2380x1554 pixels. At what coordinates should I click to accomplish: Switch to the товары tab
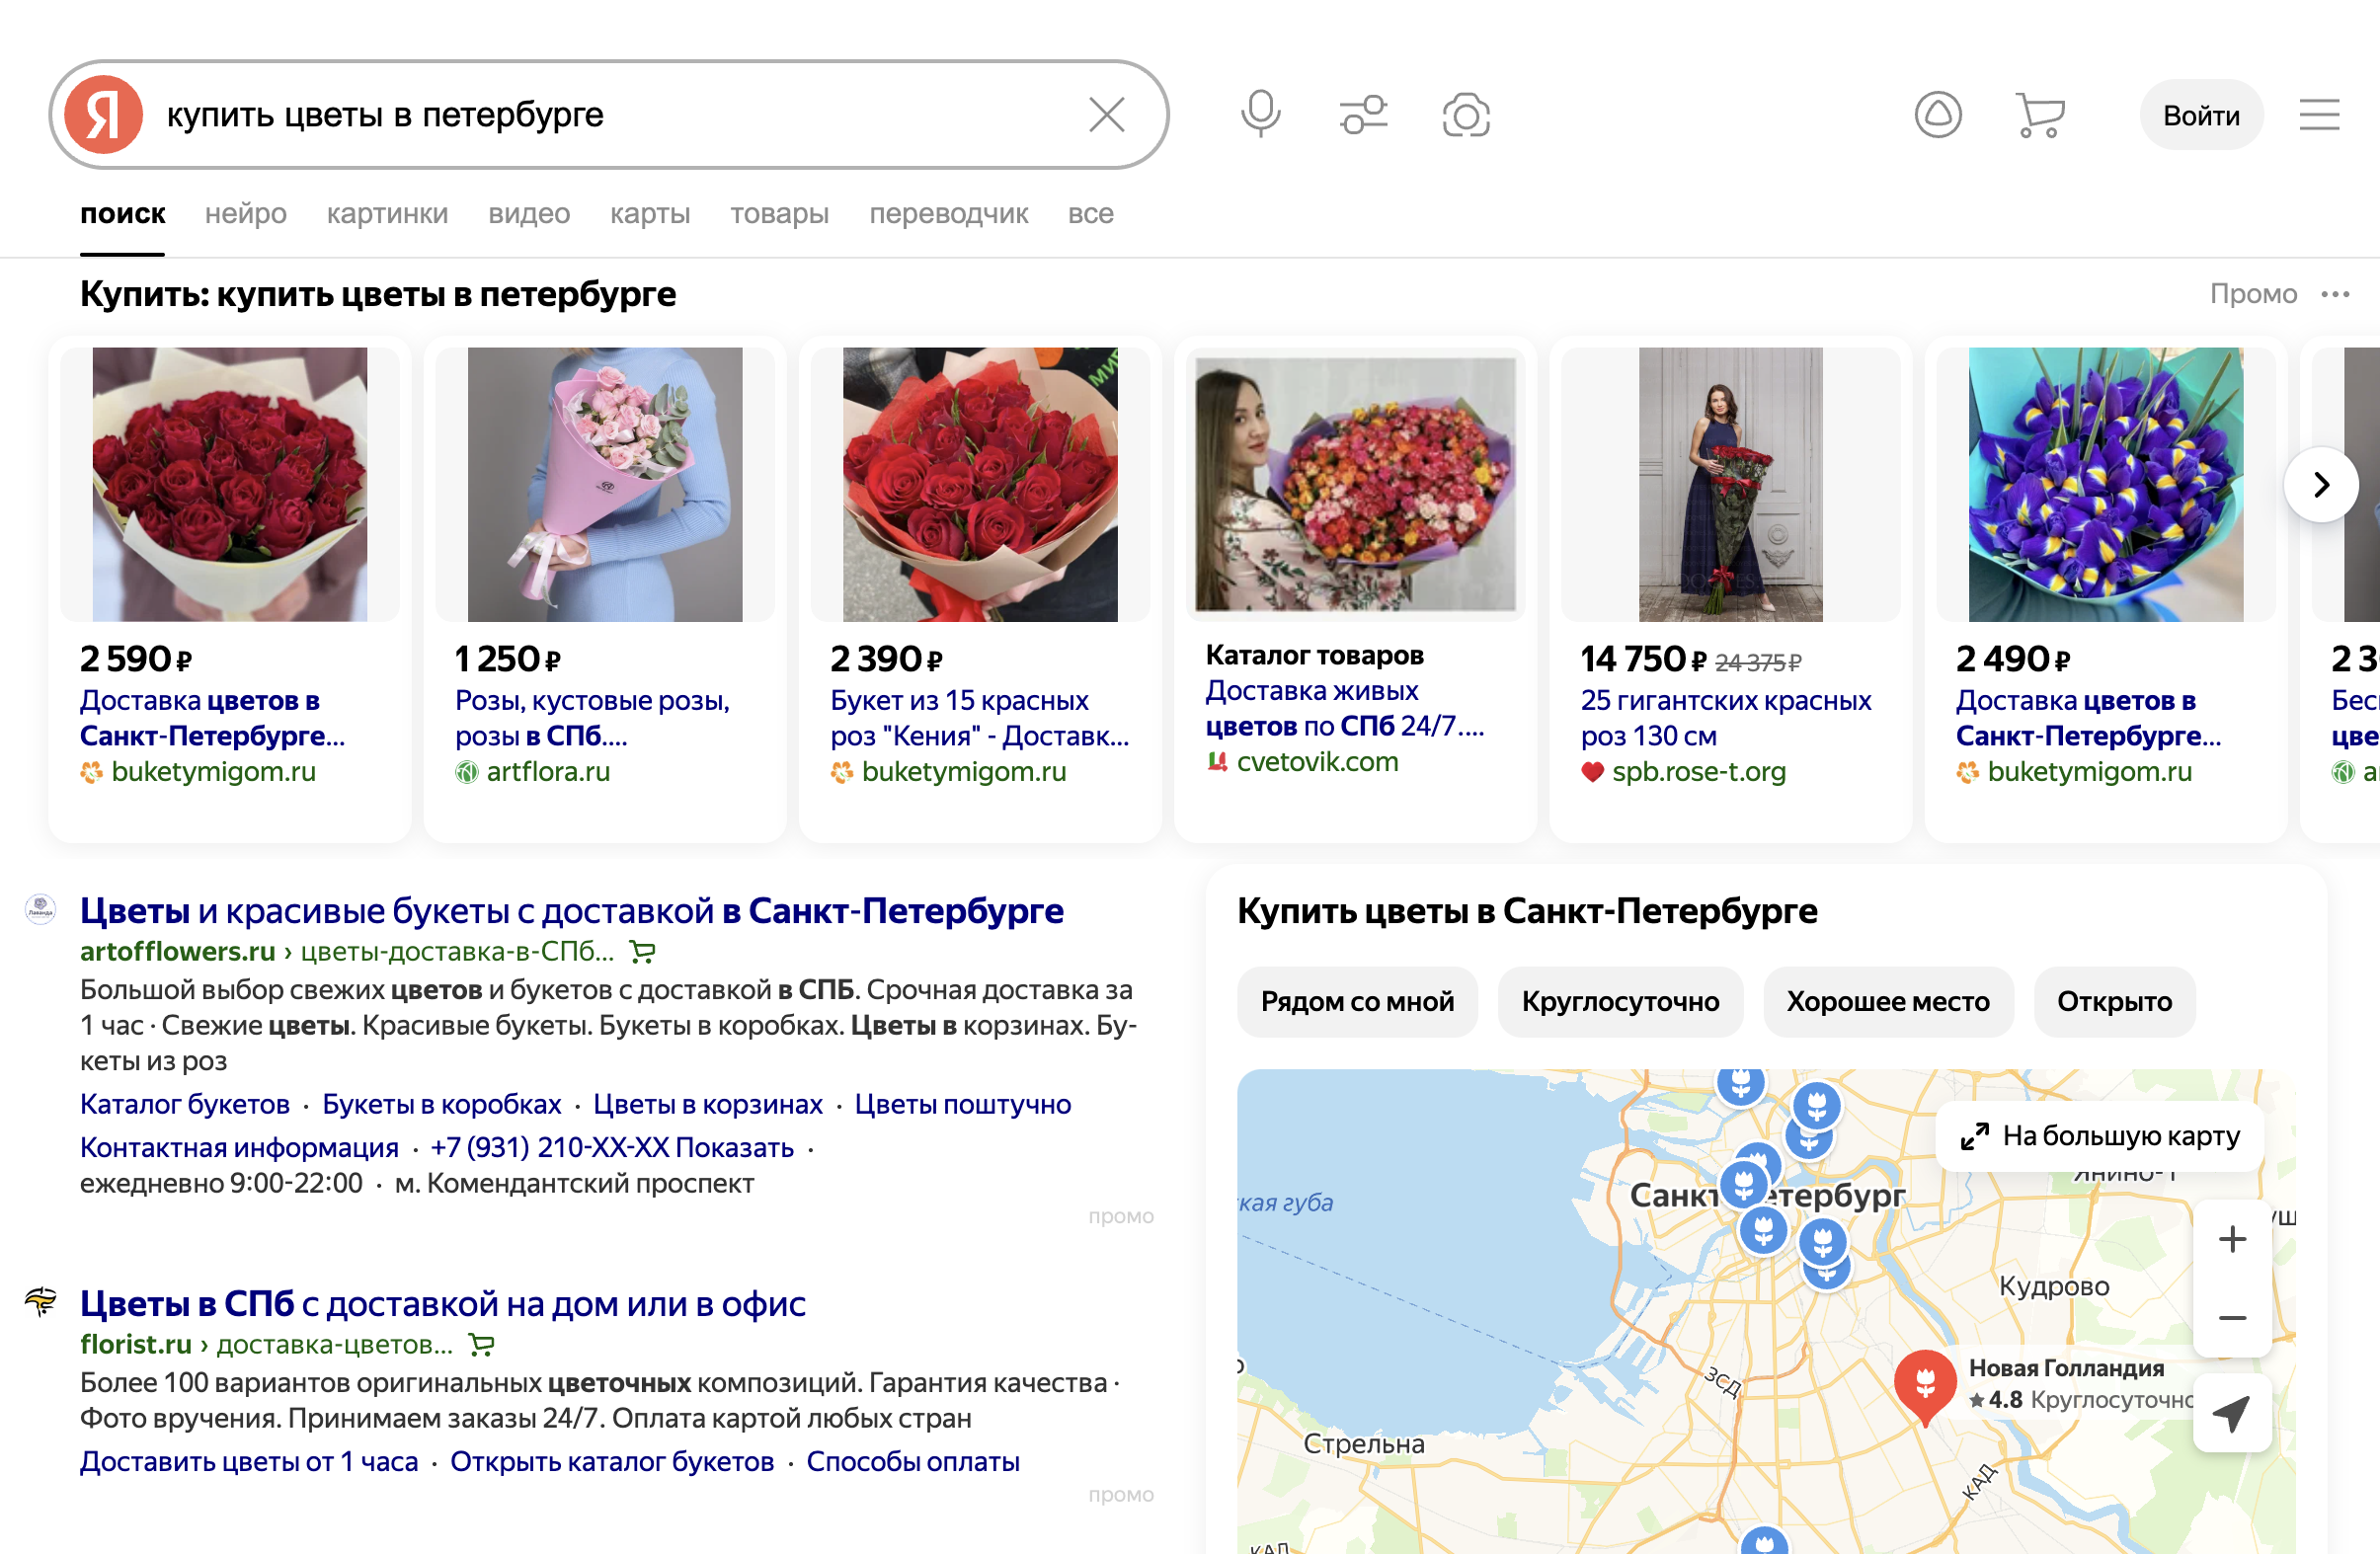click(779, 214)
